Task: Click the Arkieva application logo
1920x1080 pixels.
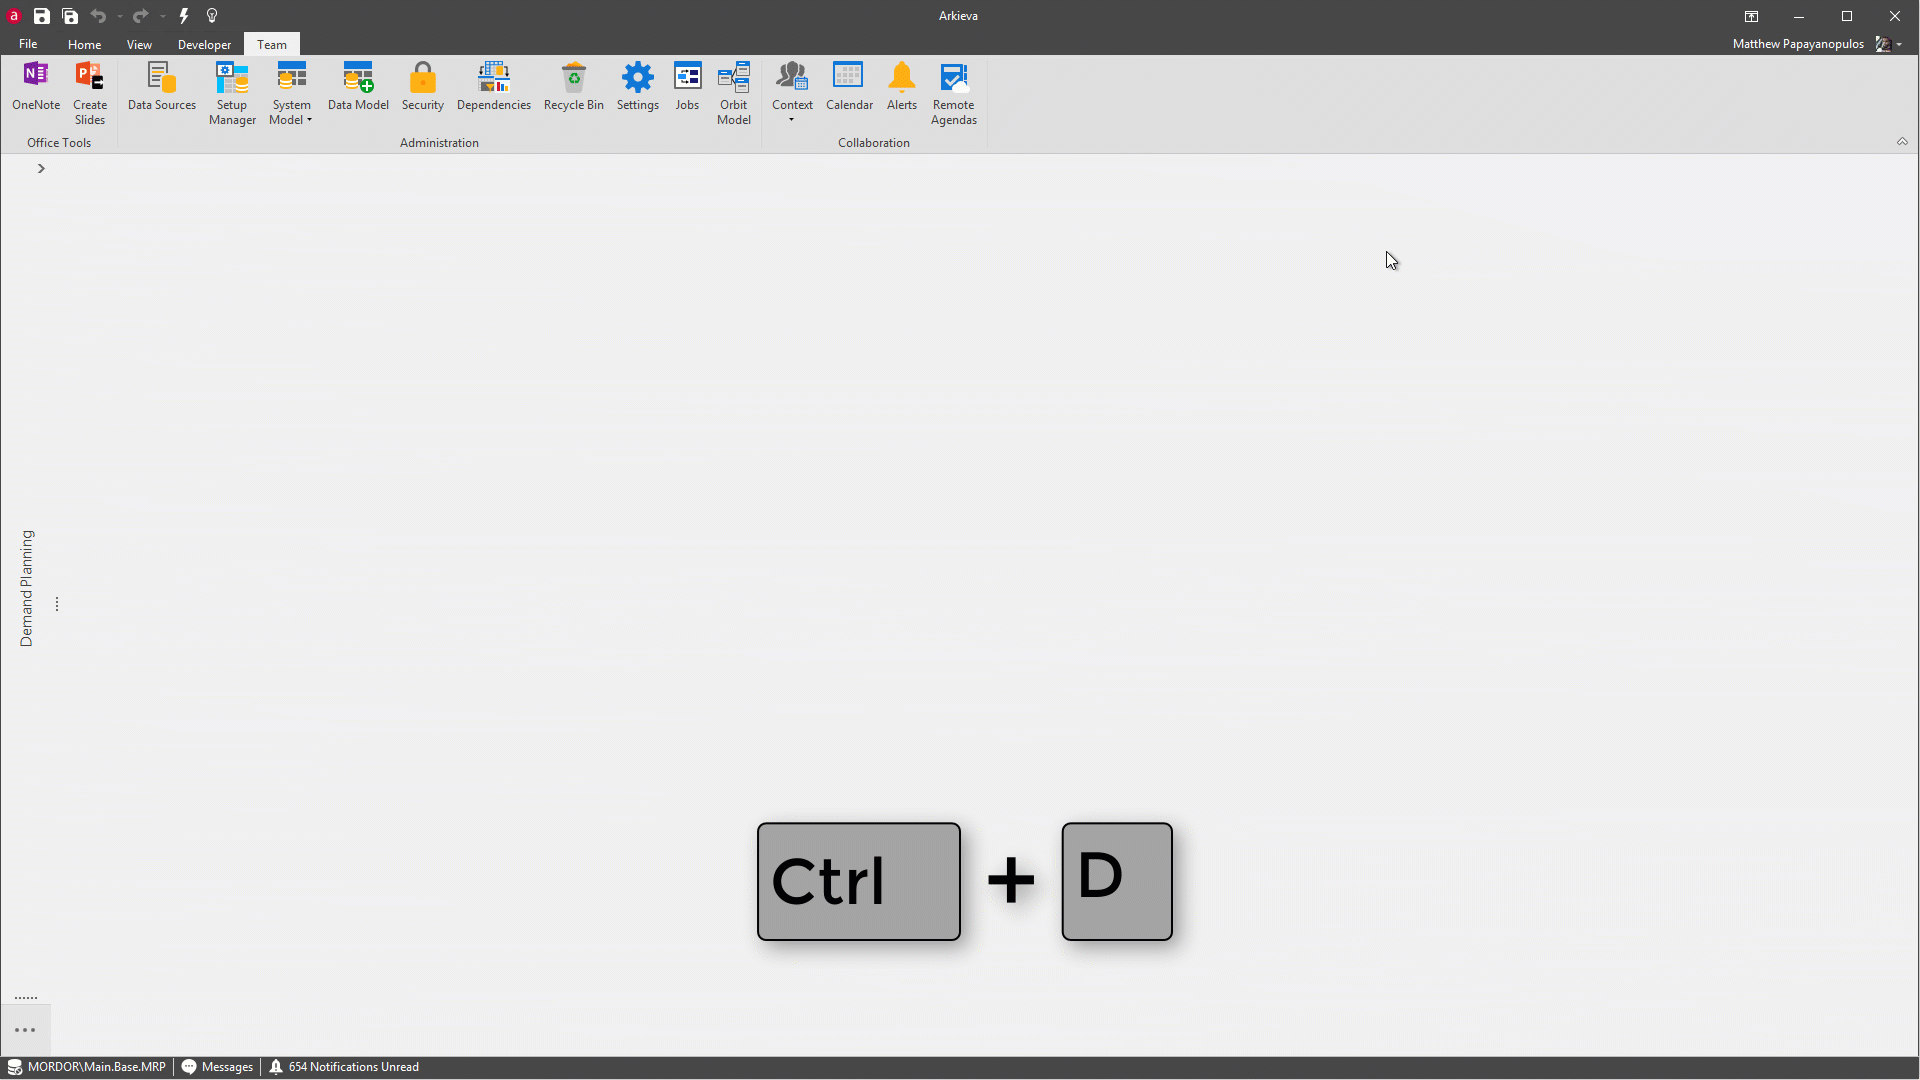Action: pos(14,16)
